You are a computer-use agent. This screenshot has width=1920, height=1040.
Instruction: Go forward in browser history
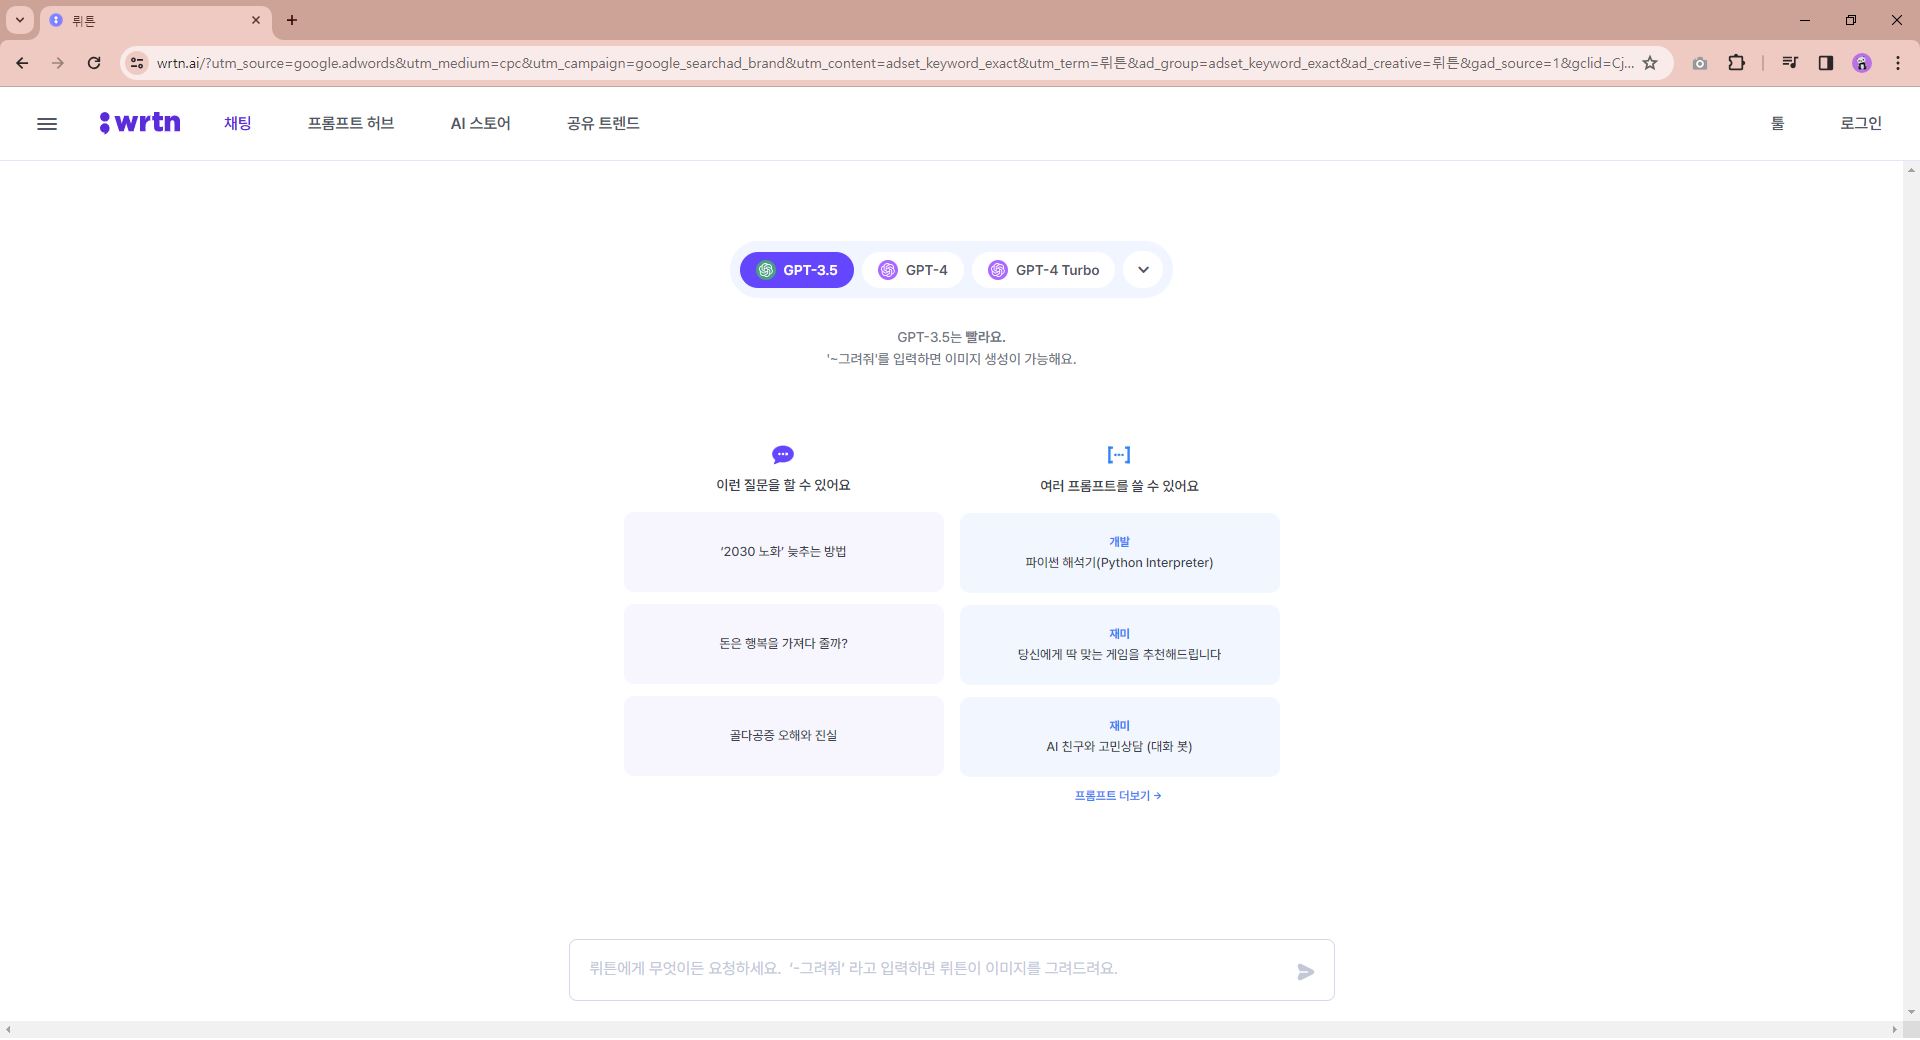(58, 63)
